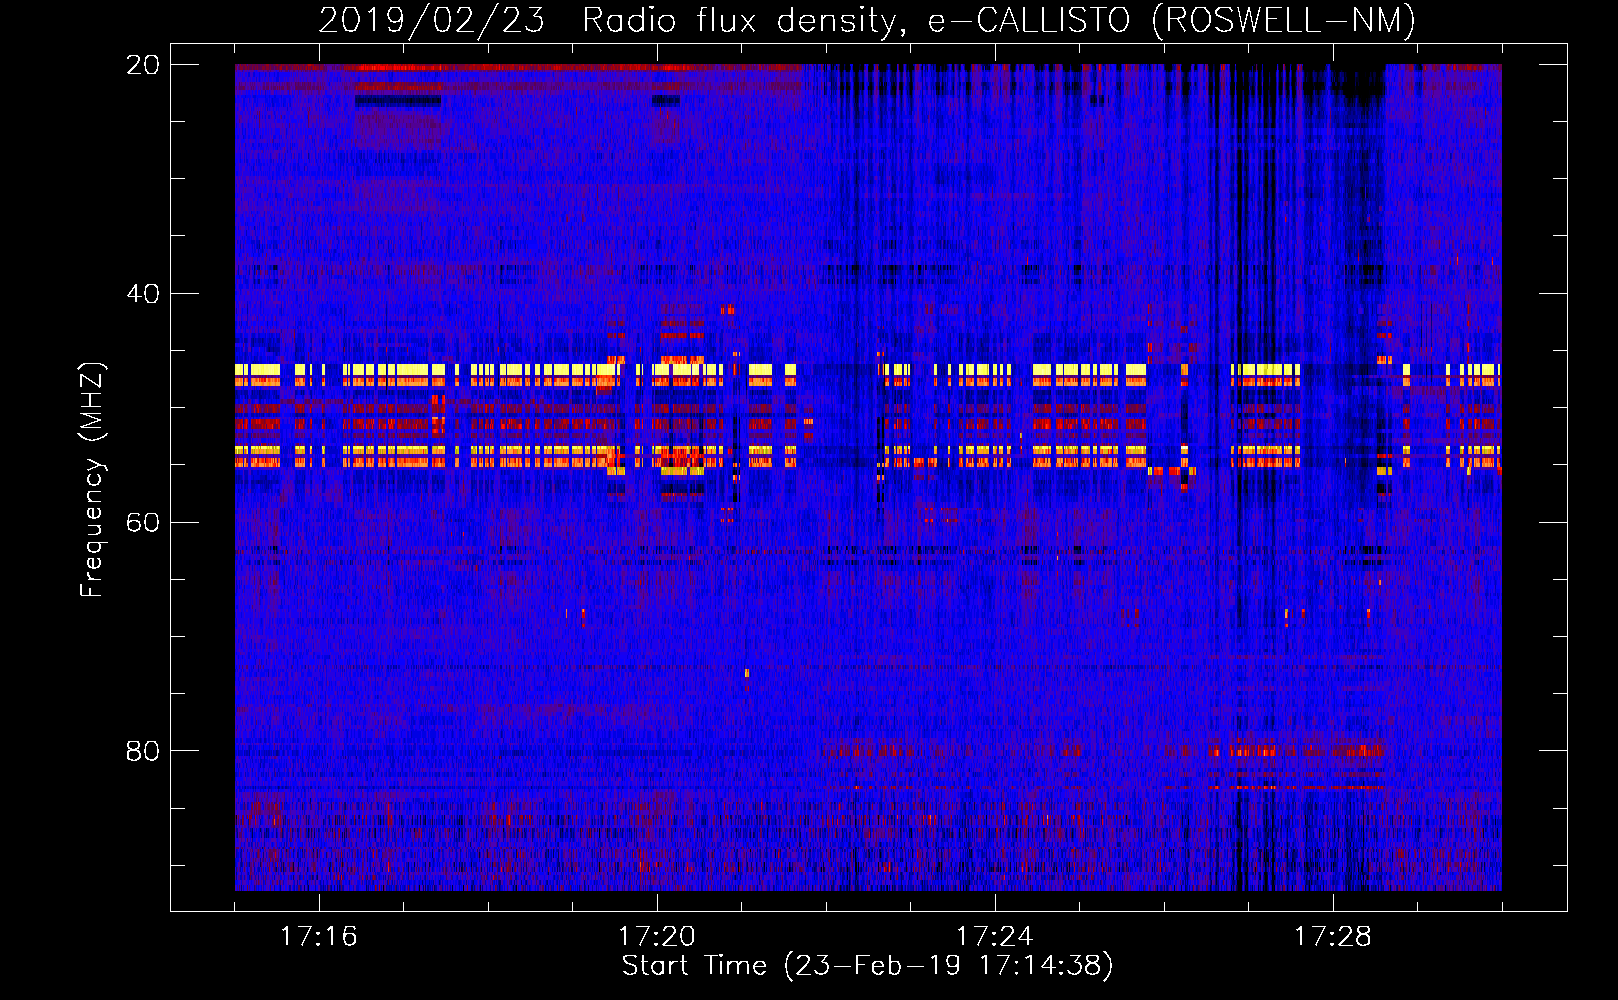Click the 20 frequency tick label
Viewport: 1618px width, 1000px height.
point(143,65)
